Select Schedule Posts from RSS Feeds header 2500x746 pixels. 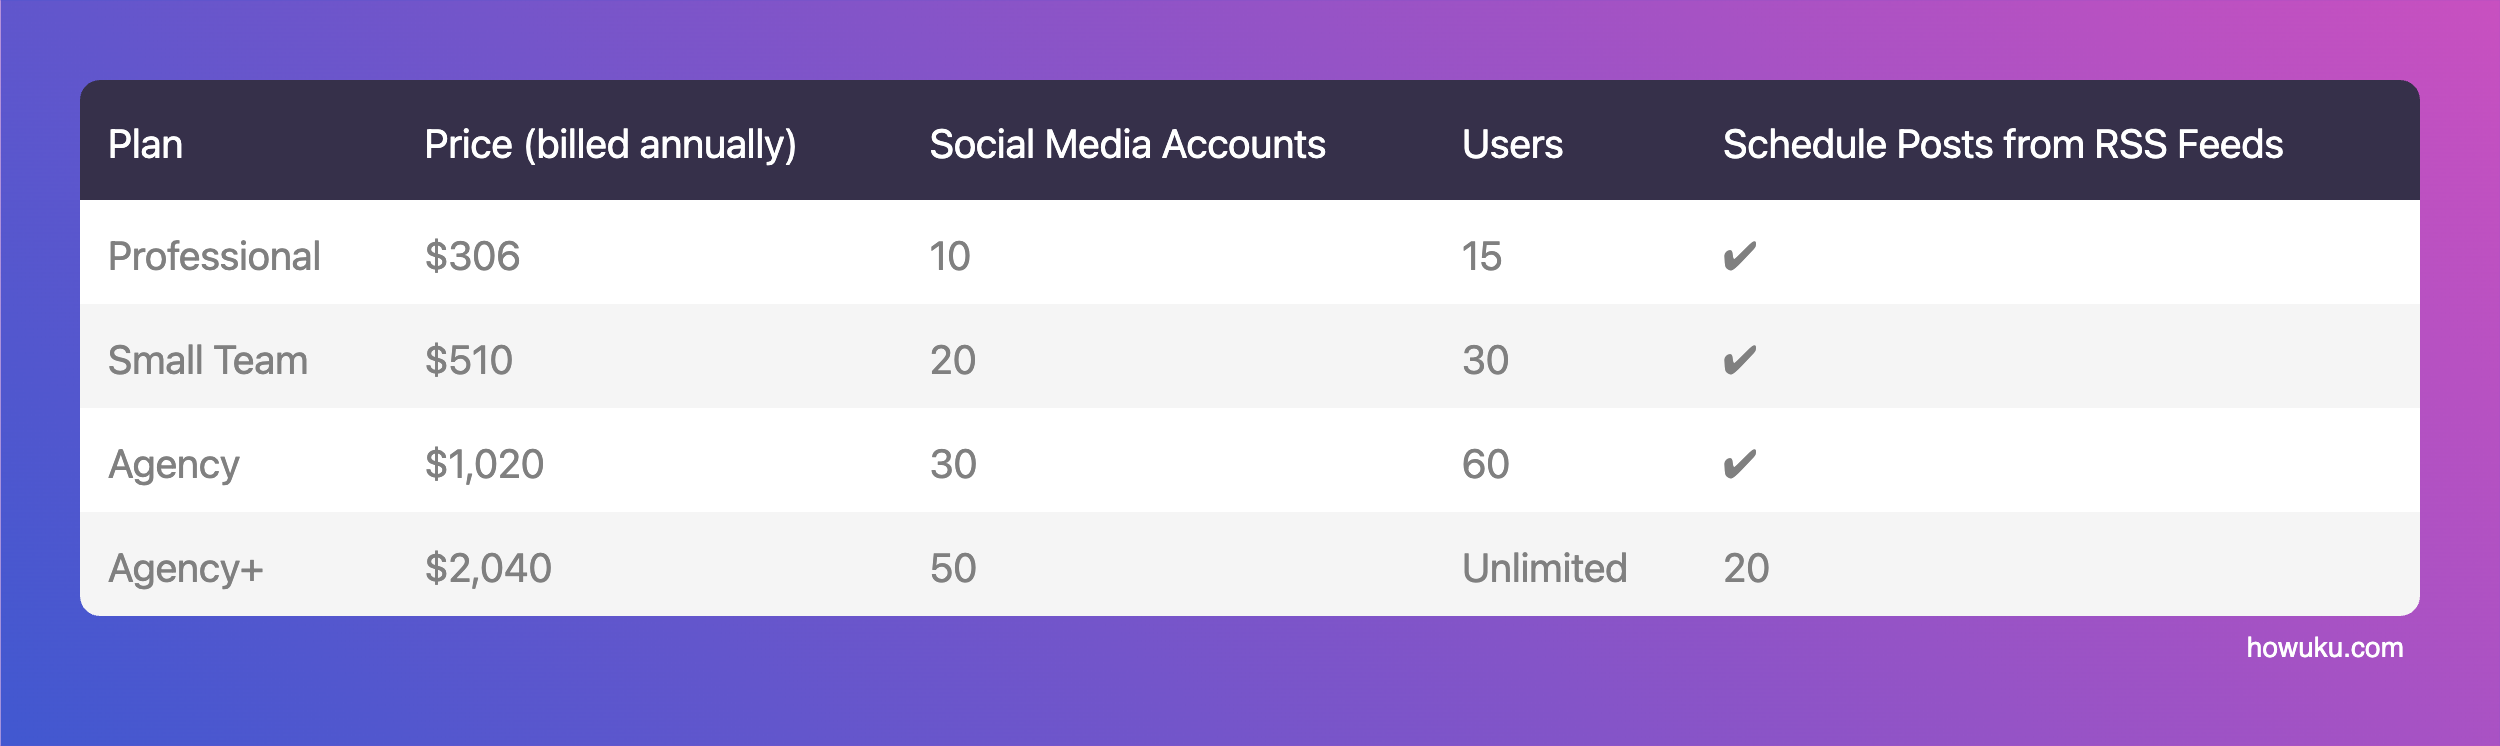[x=2003, y=145]
